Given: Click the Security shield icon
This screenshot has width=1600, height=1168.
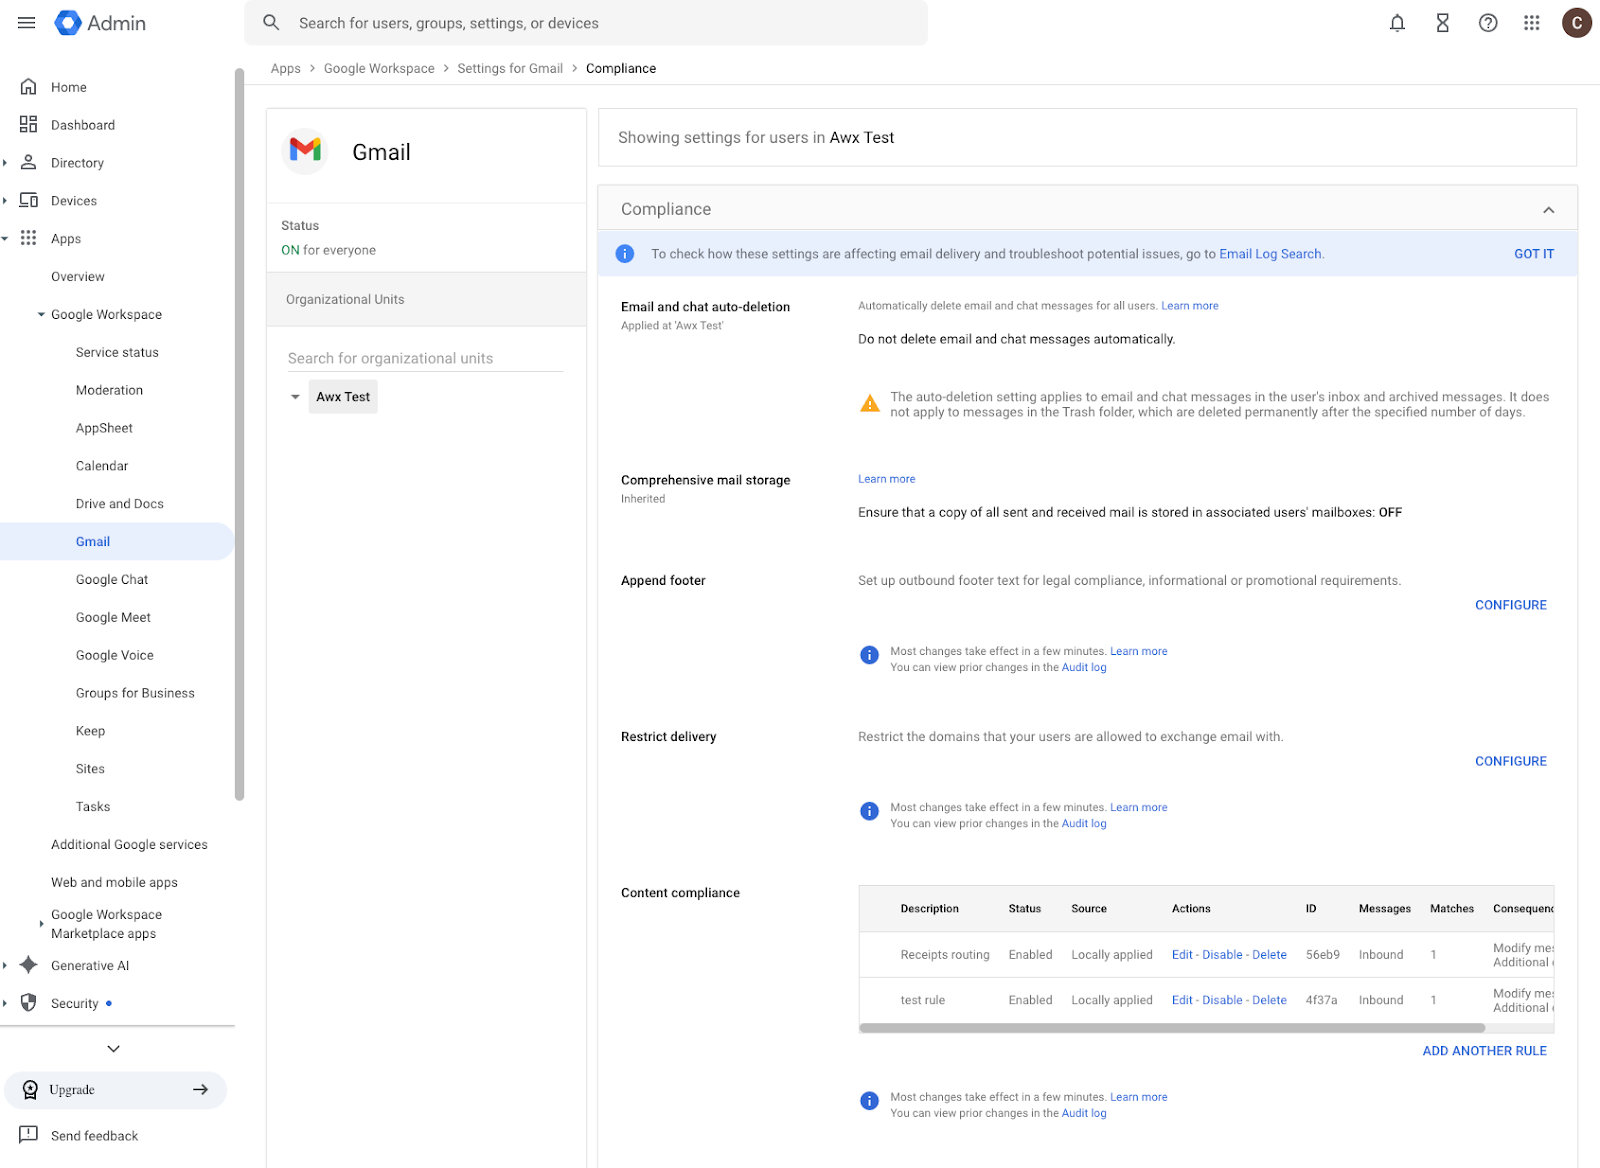Looking at the screenshot, I should coord(29,1003).
